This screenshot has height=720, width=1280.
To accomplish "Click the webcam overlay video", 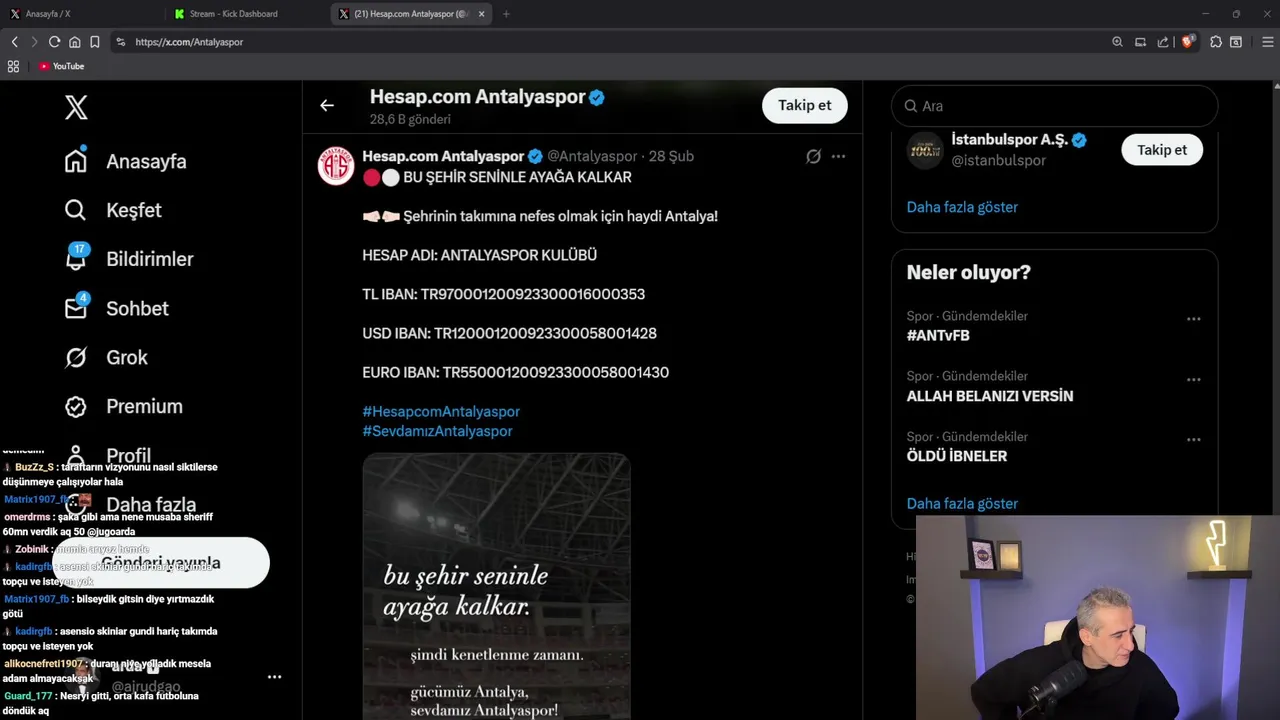I will [x=1098, y=617].
